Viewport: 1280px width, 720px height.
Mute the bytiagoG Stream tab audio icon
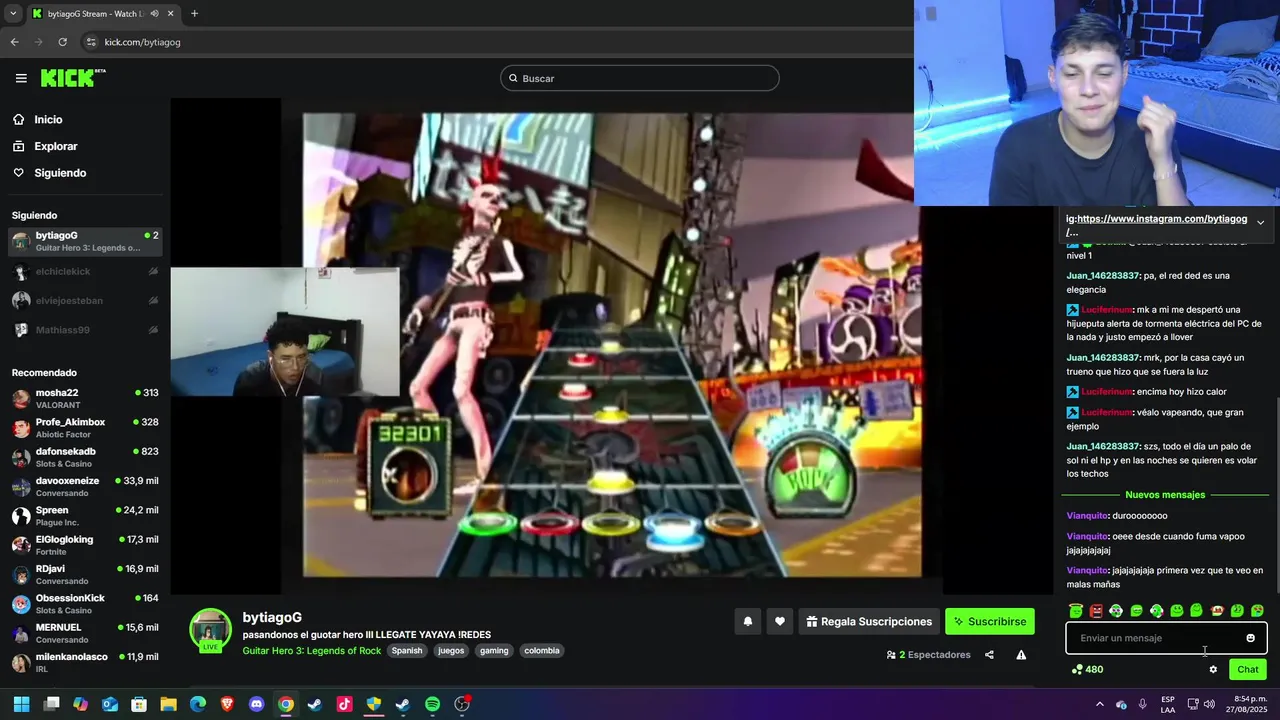pyautogui.click(x=154, y=14)
